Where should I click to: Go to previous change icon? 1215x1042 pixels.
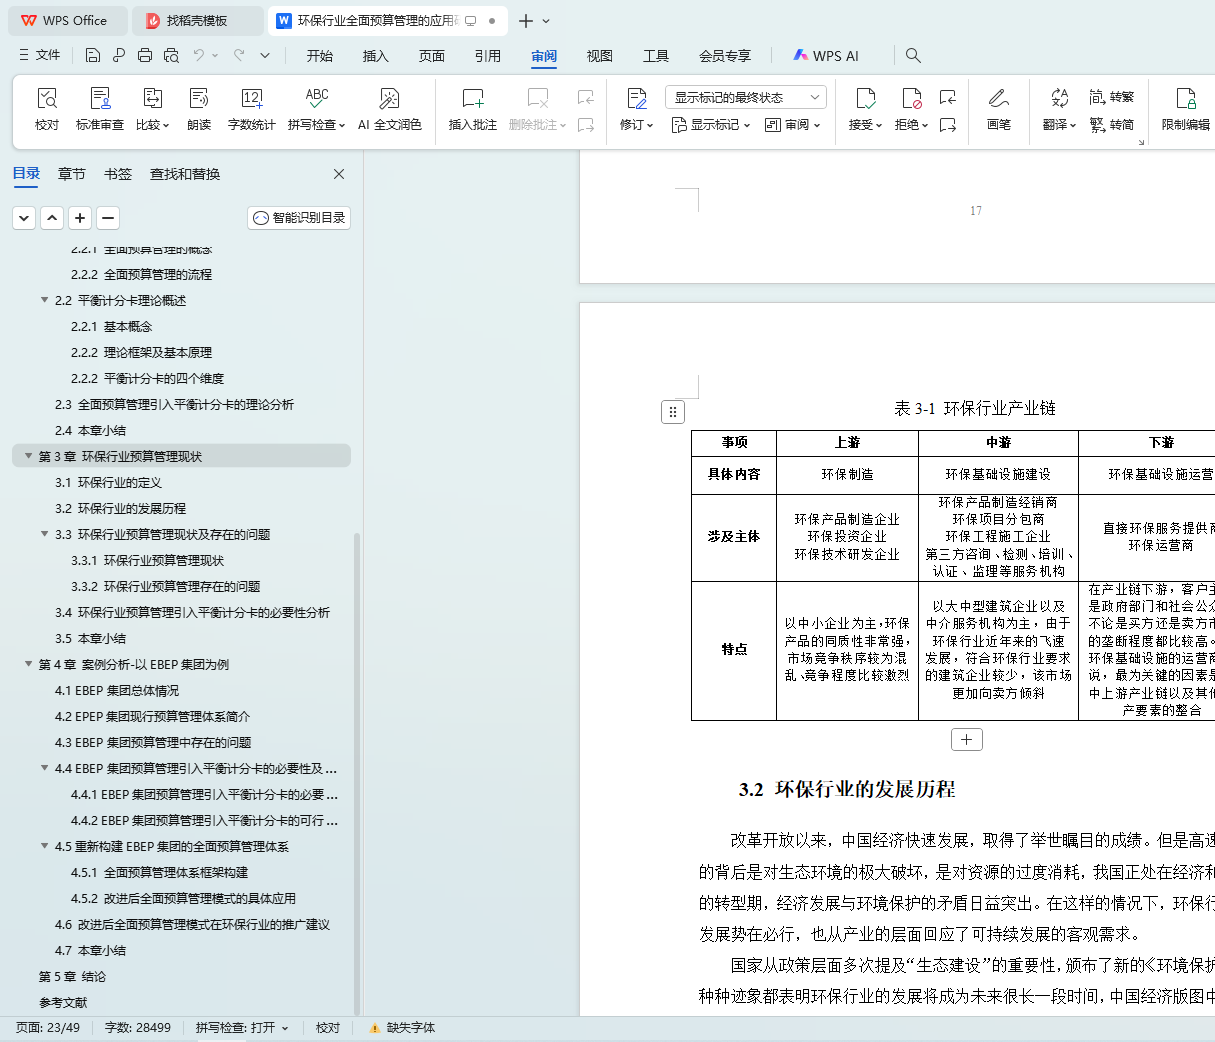pyautogui.click(x=948, y=97)
